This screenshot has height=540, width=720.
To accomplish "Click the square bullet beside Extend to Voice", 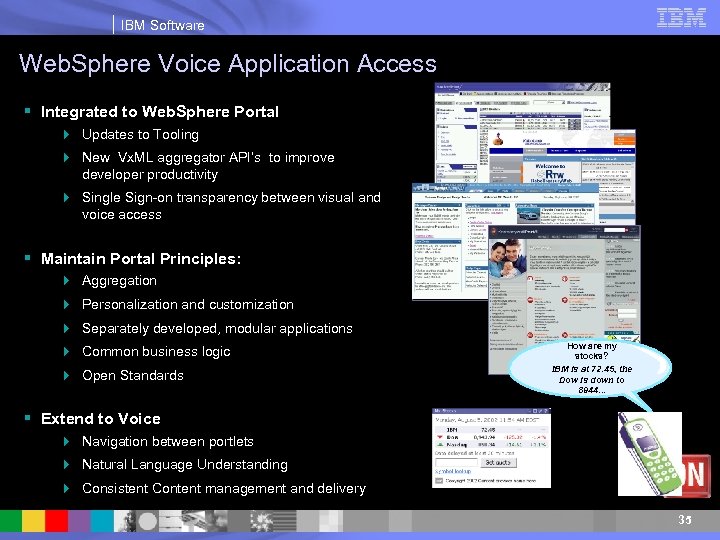I will point(28,418).
